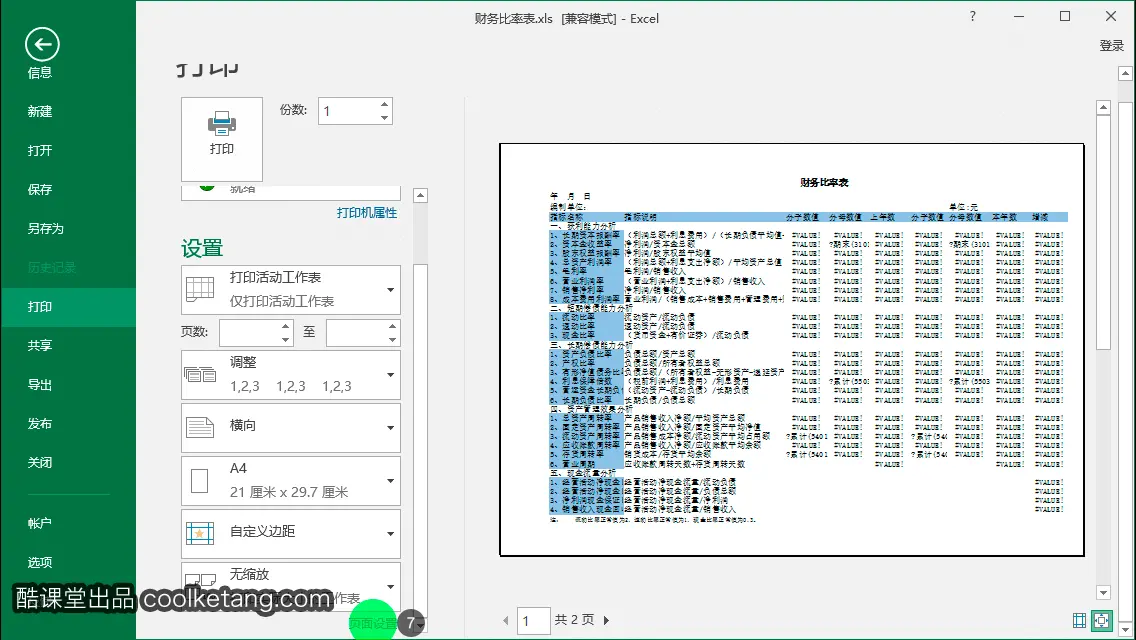Viewport: 1136px width, 640px height.
Task: Click the preview scrollbar down arrow
Action: coord(1103,593)
